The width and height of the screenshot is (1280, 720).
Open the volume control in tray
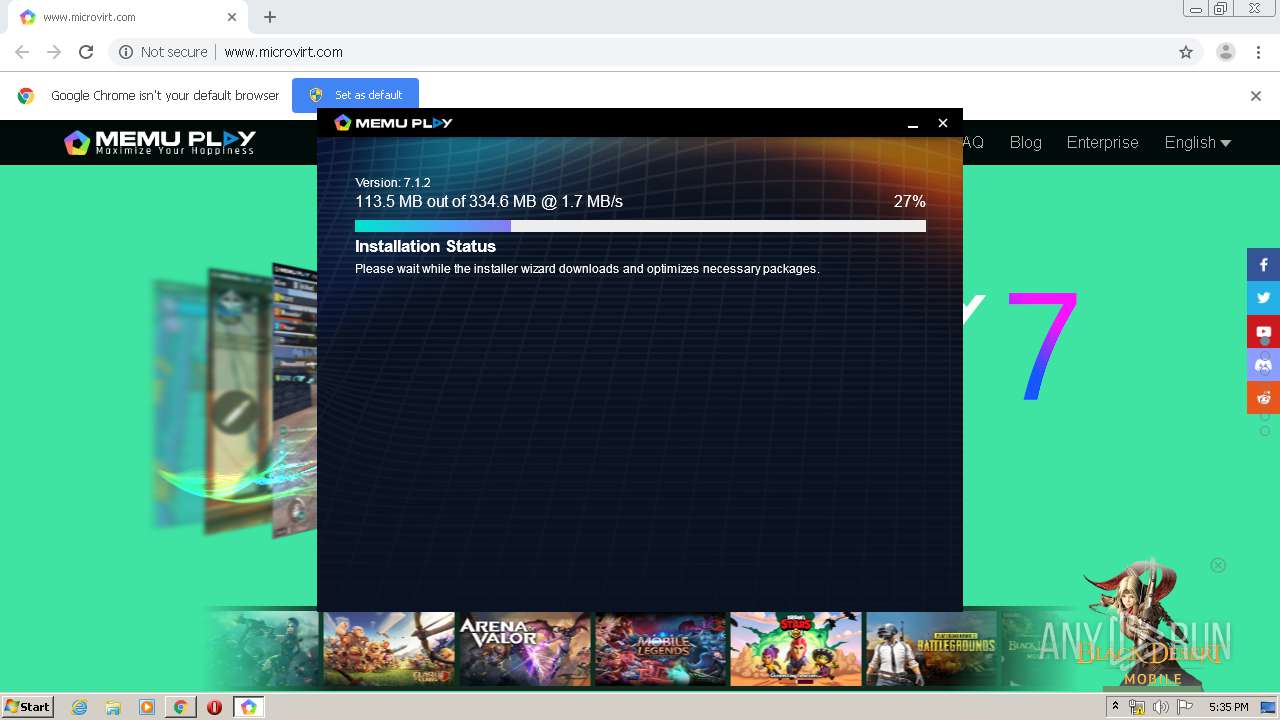pos(1160,707)
